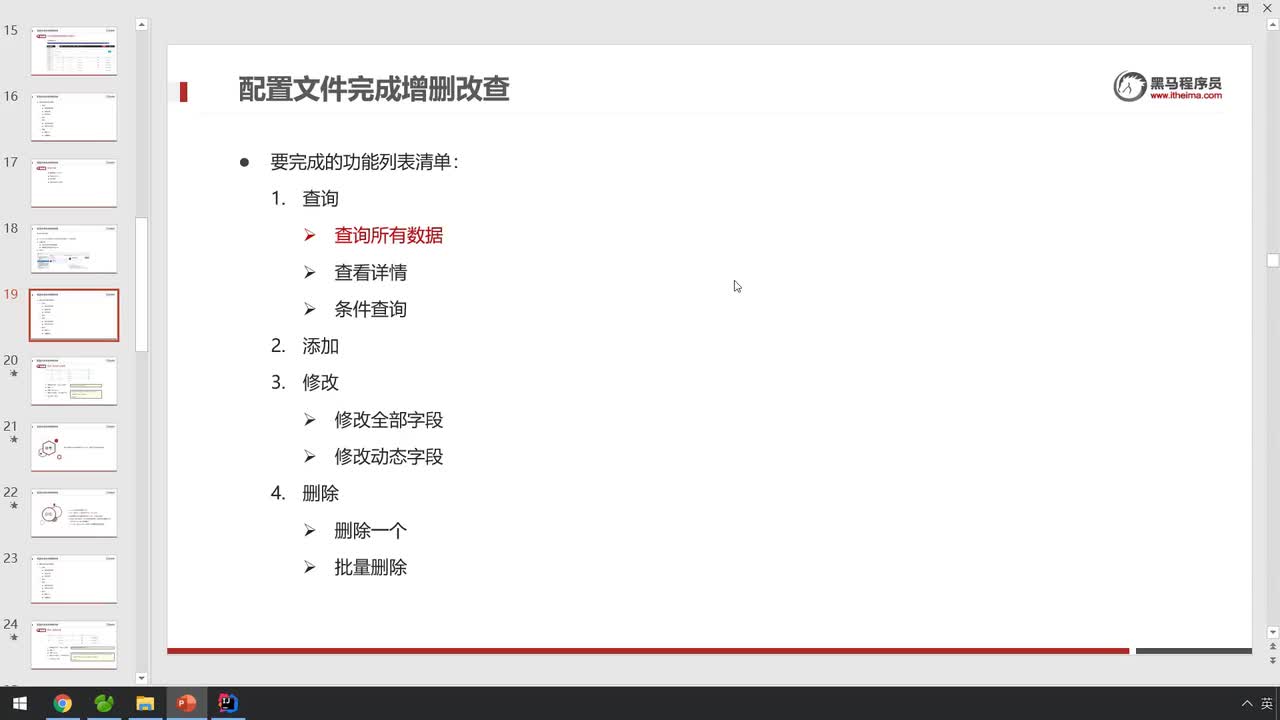The image size is (1280, 720).
Task: Open File Explorer from the taskbar
Action: (x=145, y=703)
